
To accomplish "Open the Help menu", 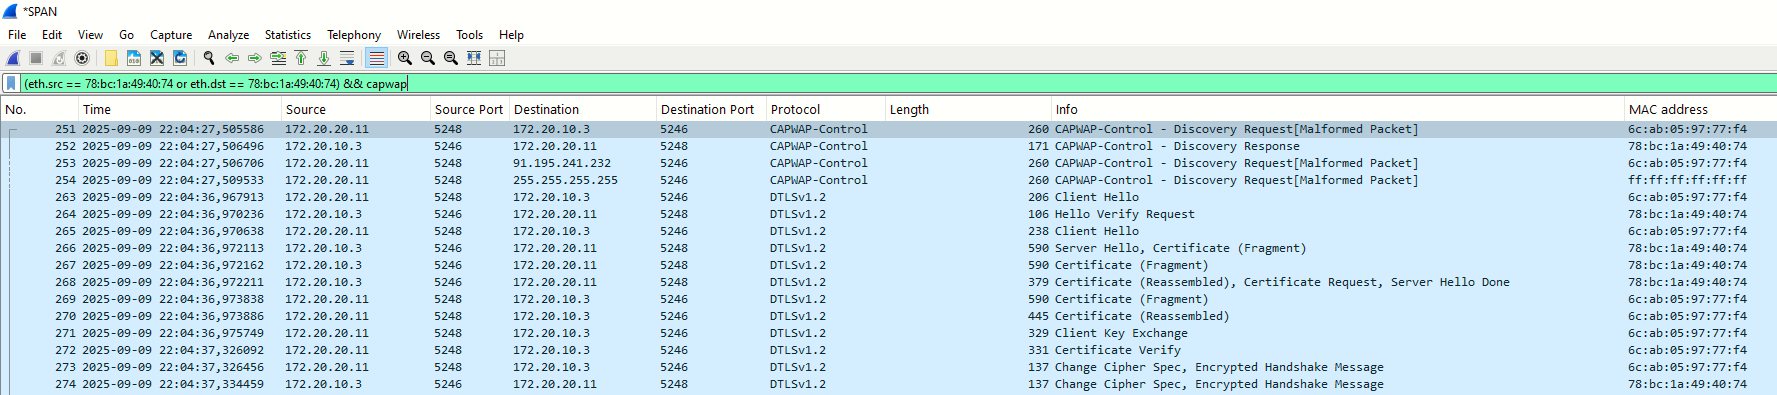I will pyautogui.click(x=511, y=34).
